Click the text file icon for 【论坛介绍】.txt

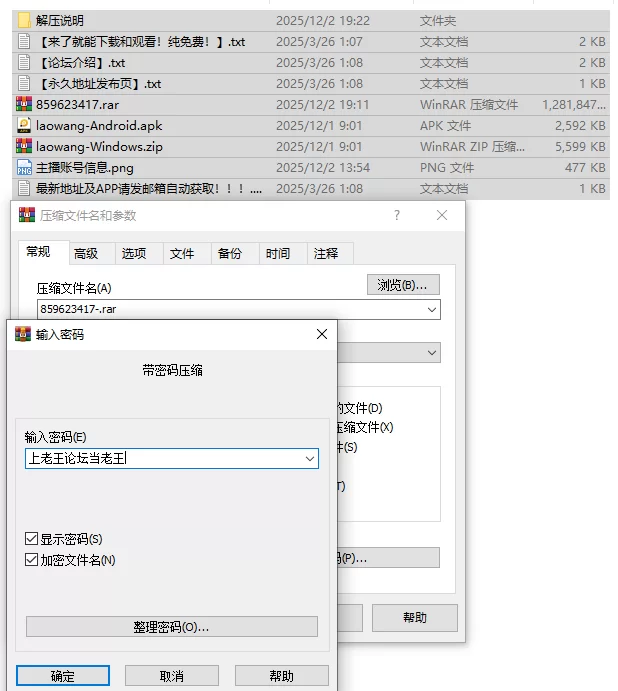(x=24, y=63)
